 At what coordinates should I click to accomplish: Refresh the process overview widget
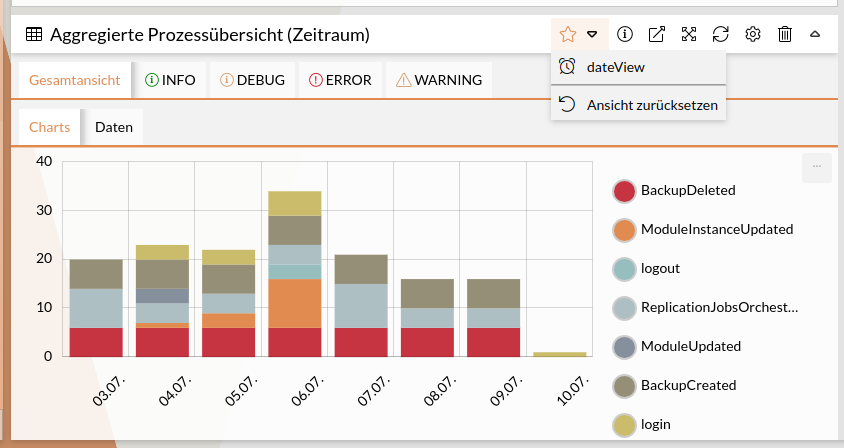(721, 34)
